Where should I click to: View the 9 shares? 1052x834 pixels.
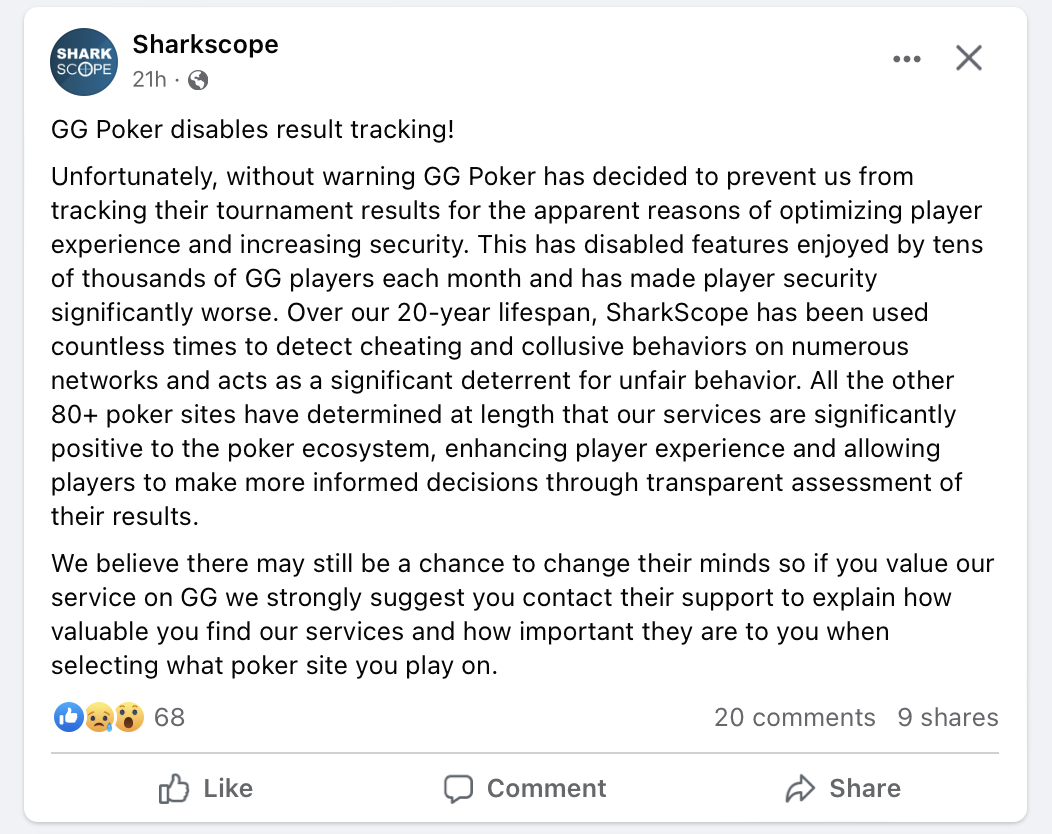947,717
